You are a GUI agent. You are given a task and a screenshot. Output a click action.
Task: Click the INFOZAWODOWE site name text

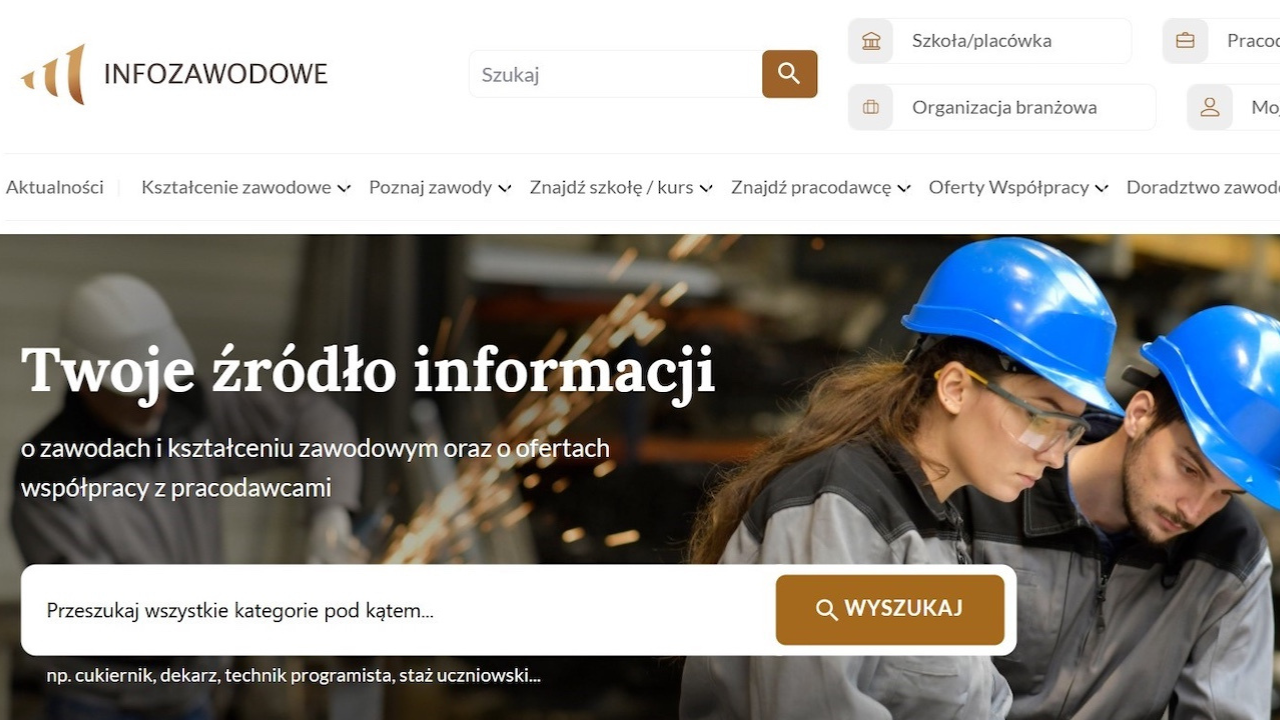tap(216, 74)
